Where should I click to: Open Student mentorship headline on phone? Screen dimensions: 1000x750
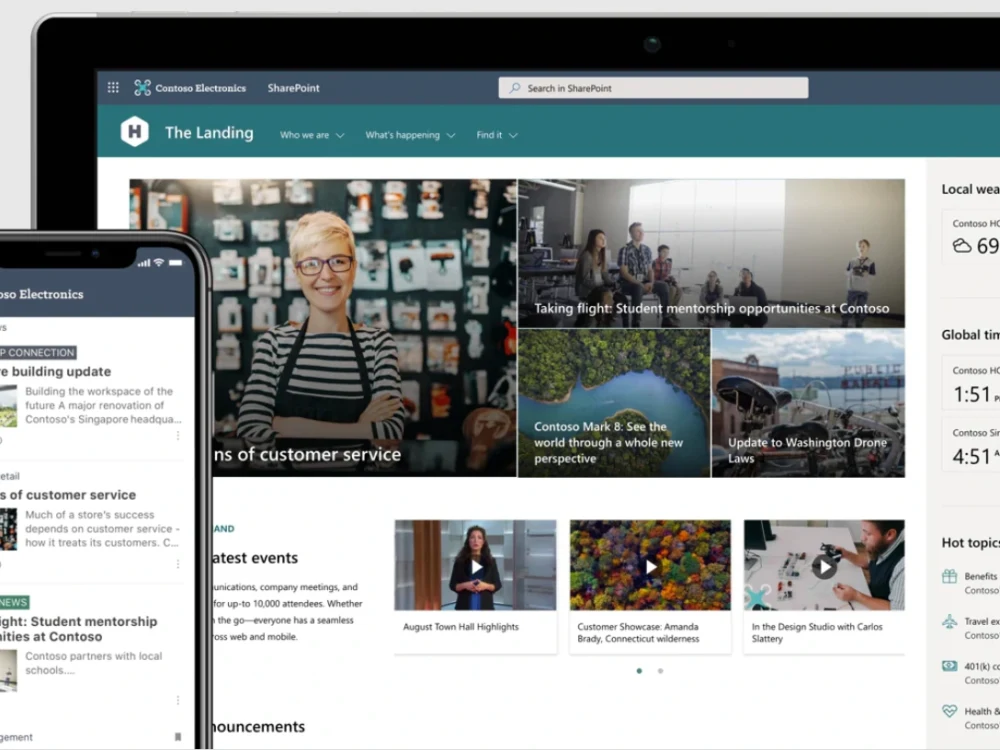78,629
